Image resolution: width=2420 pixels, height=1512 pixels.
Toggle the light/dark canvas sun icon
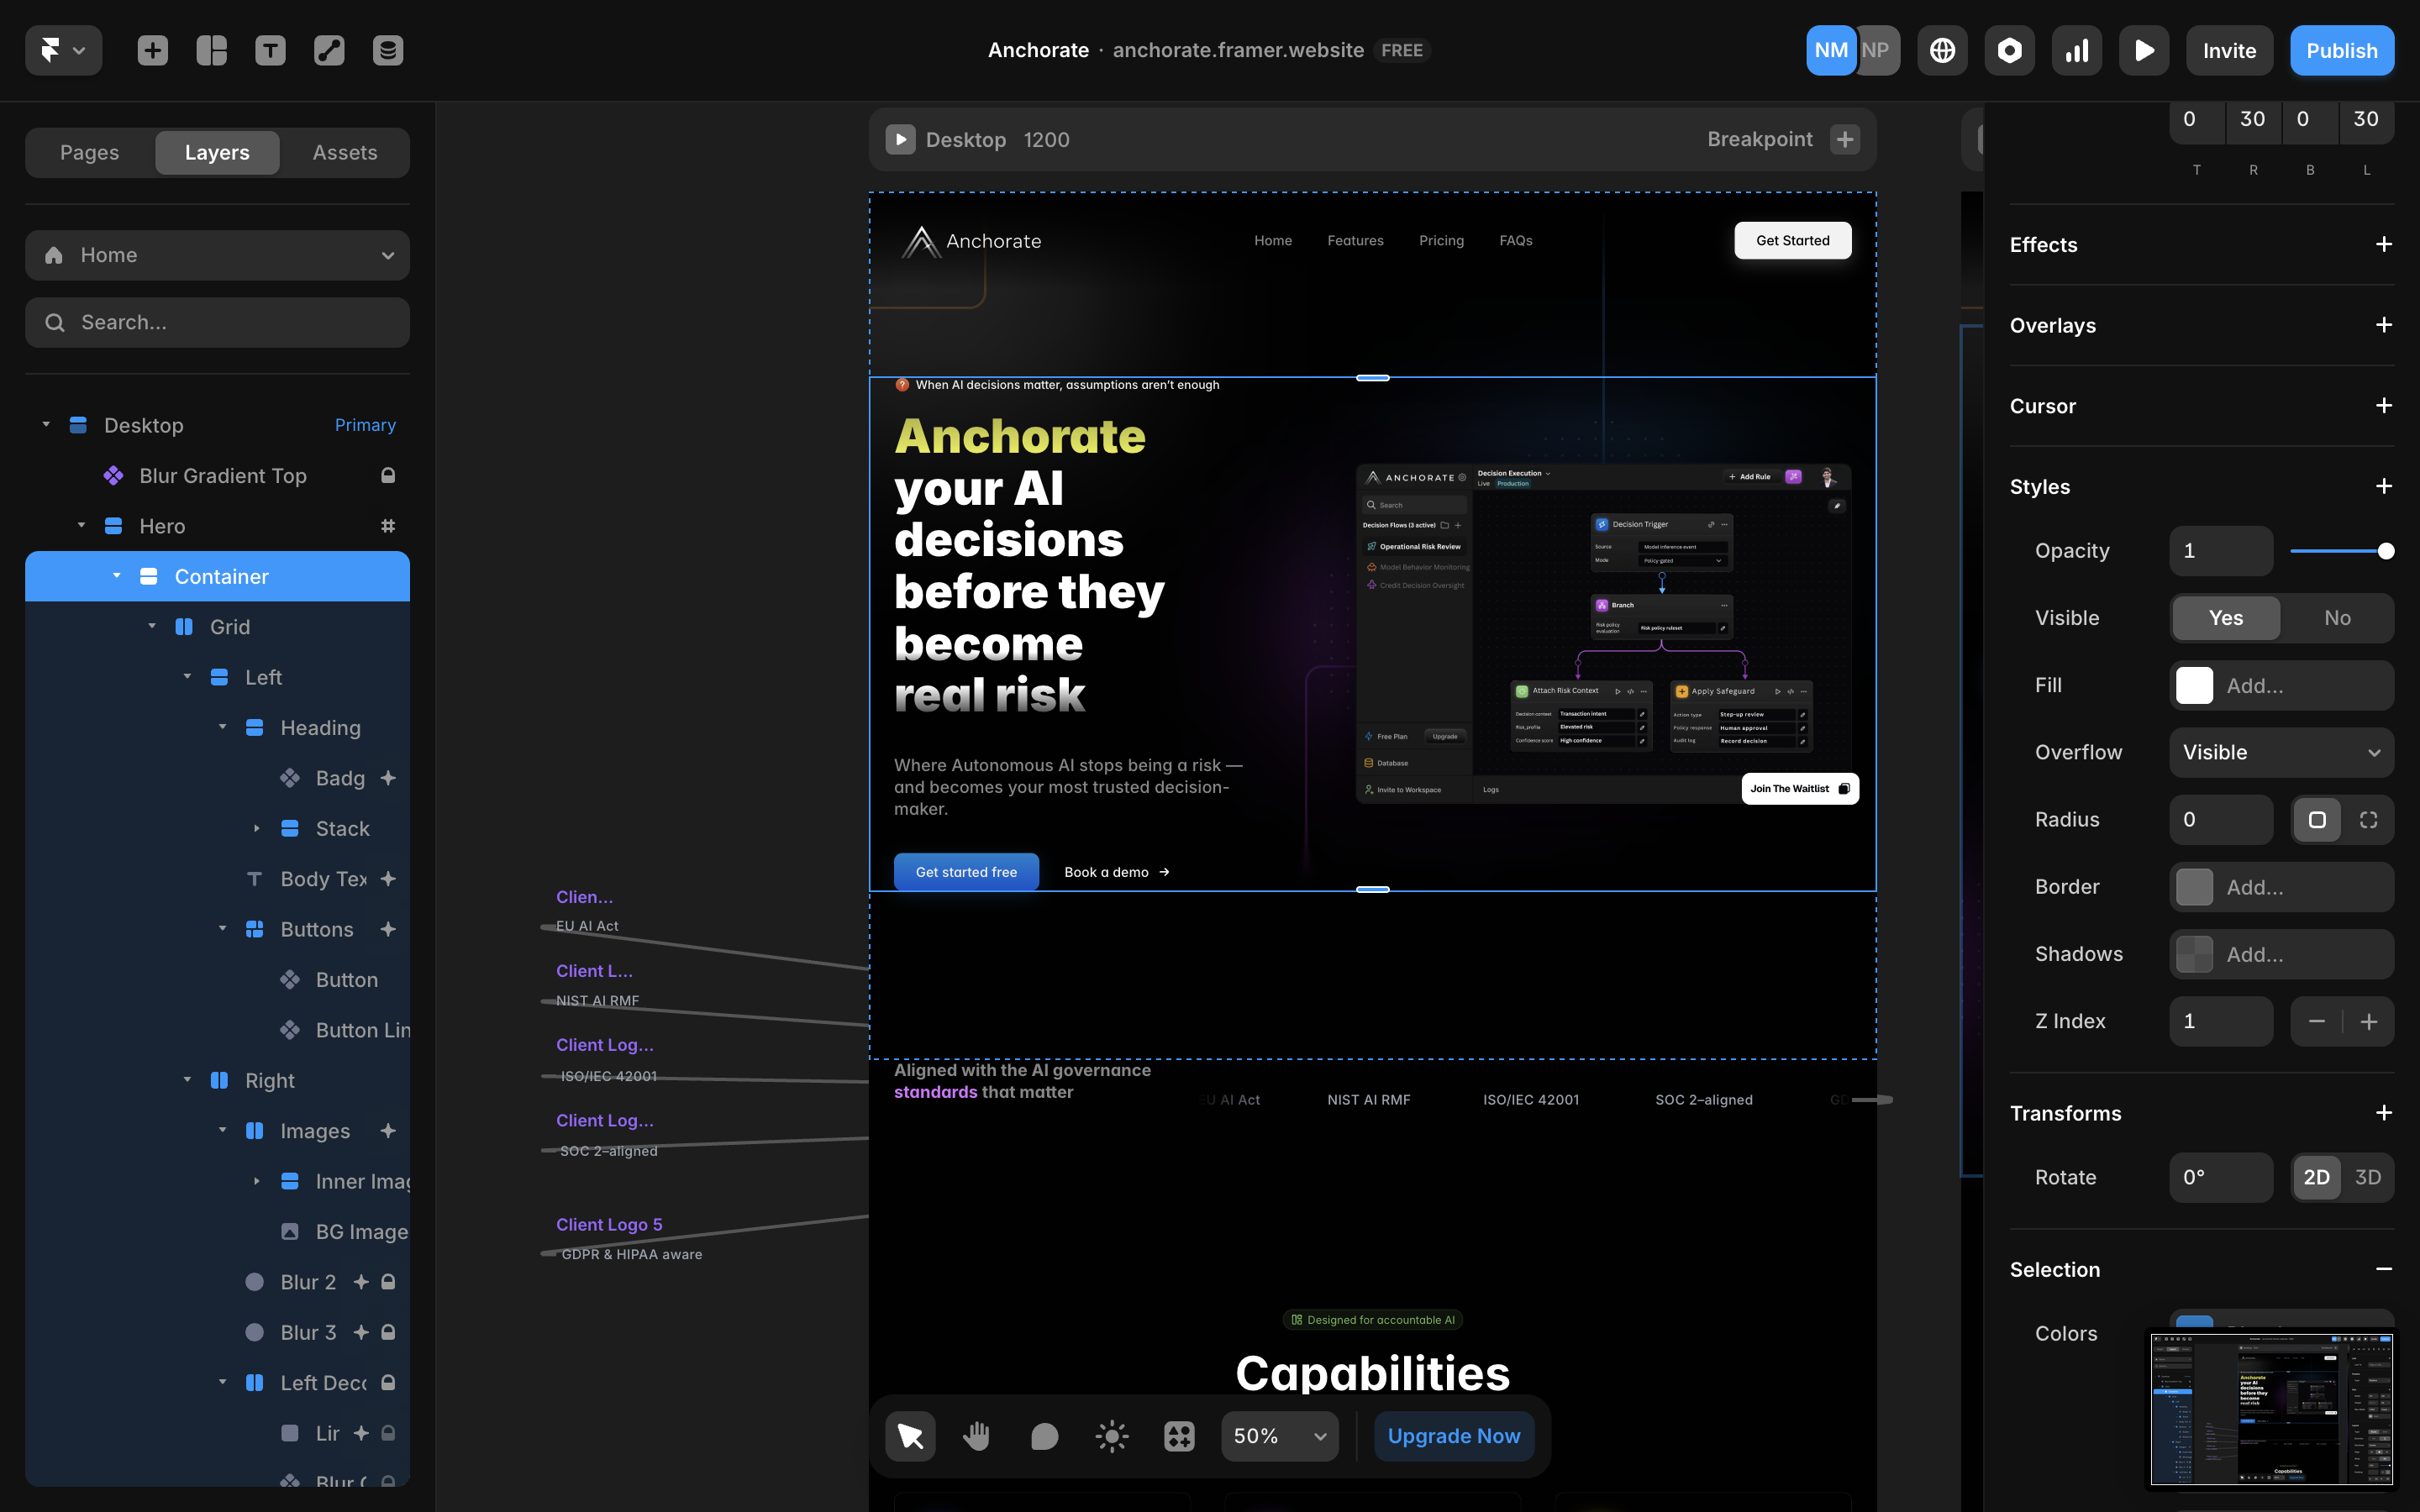(x=1112, y=1436)
